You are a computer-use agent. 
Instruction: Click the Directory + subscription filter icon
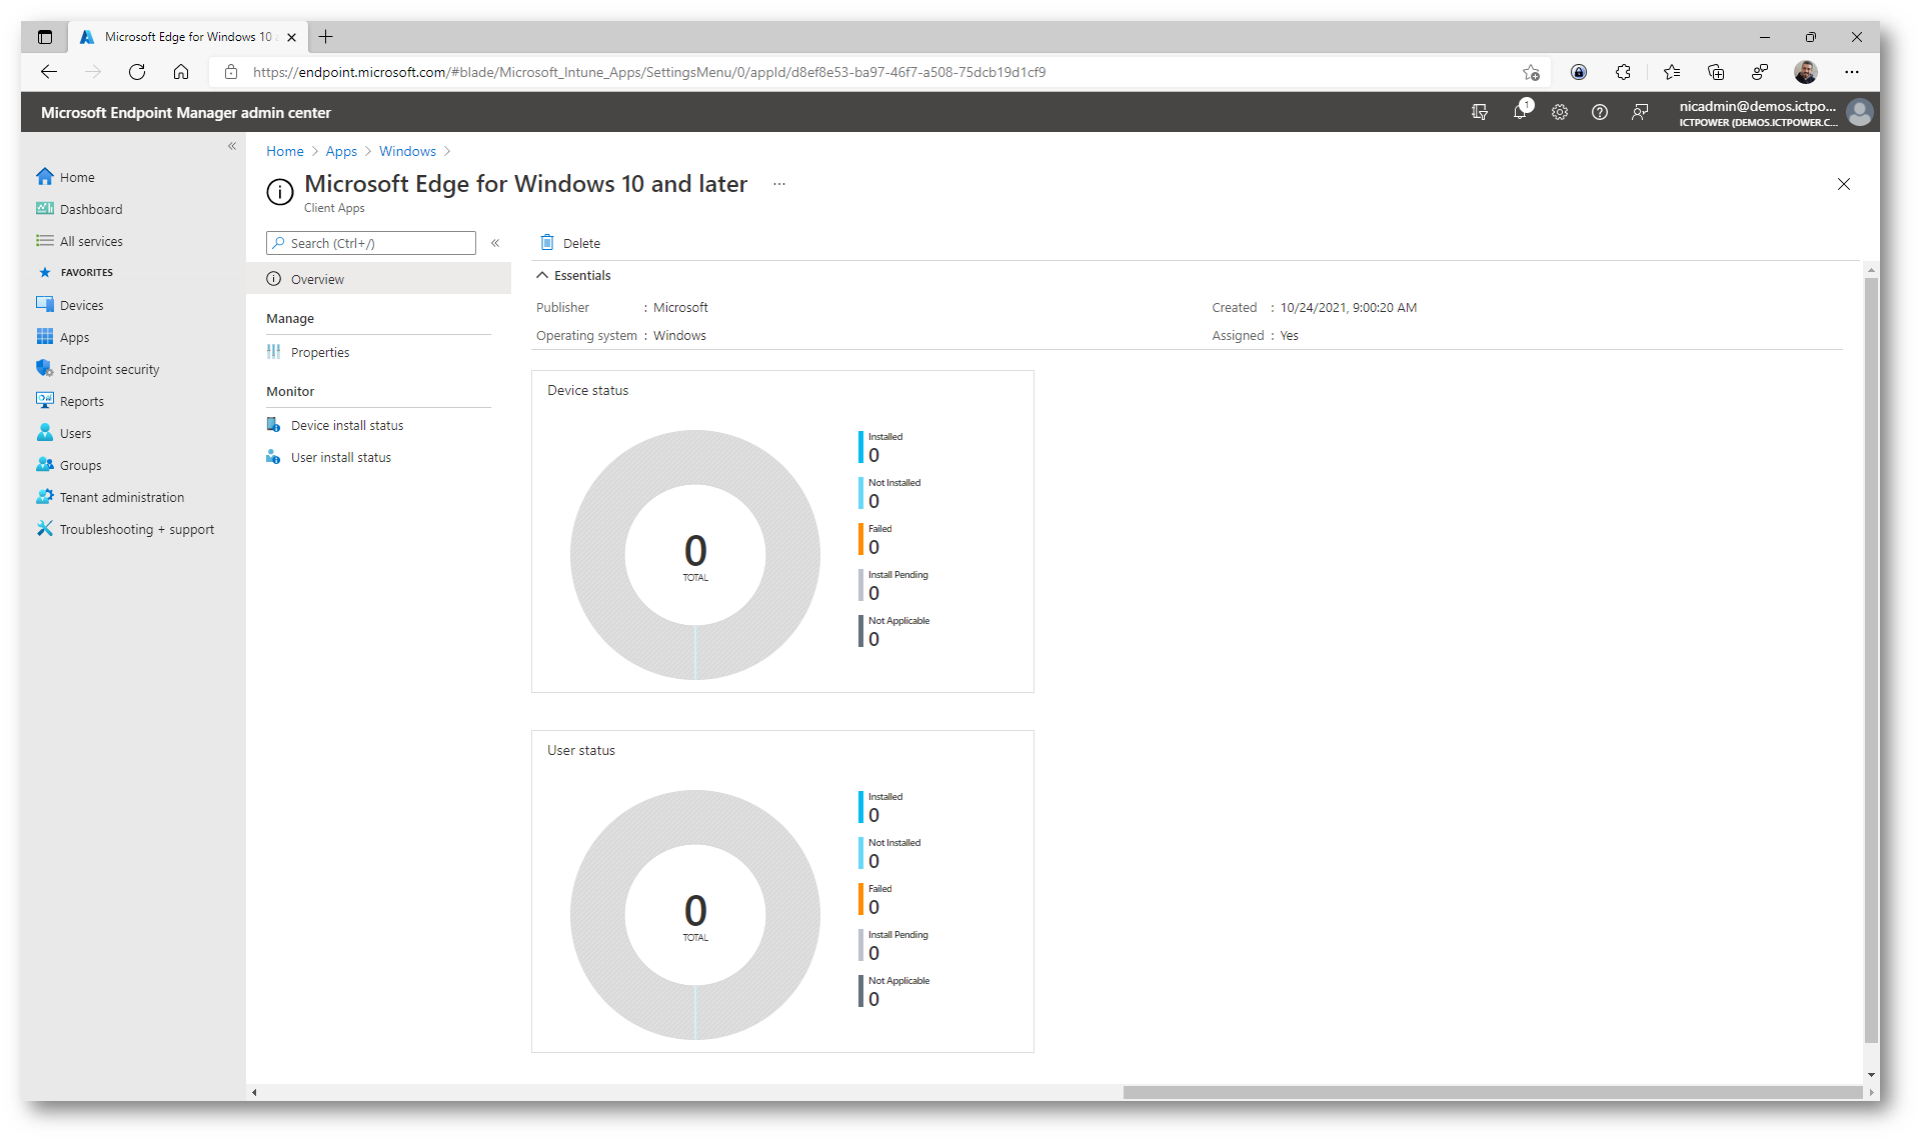pyautogui.click(x=1479, y=112)
